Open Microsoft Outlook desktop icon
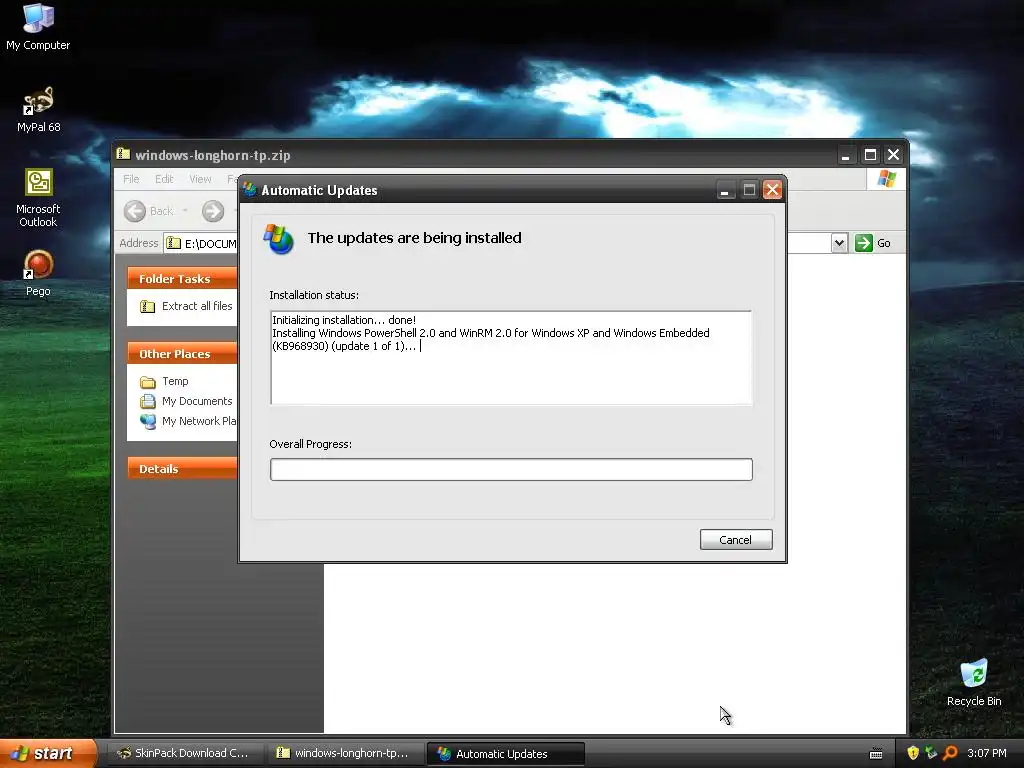This screenshot has height=768, width=1024. [38, 198]
